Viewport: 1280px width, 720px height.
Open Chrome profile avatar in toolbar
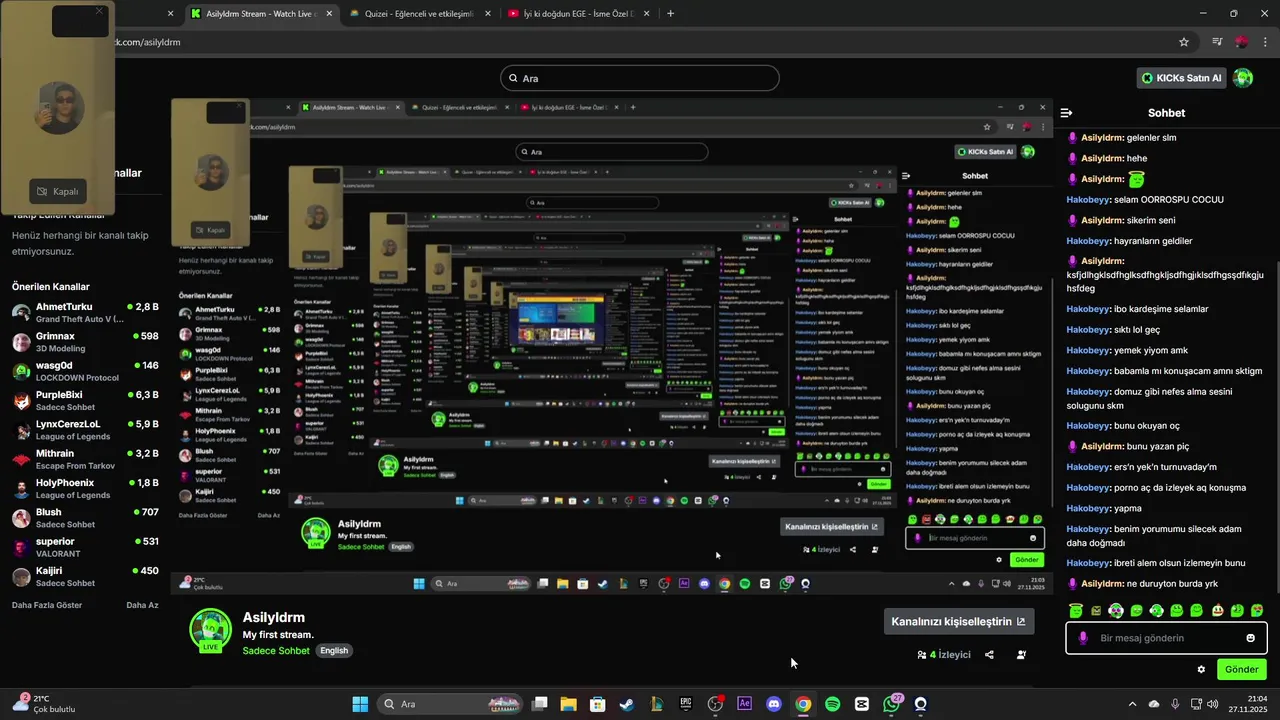(1241, 42)
